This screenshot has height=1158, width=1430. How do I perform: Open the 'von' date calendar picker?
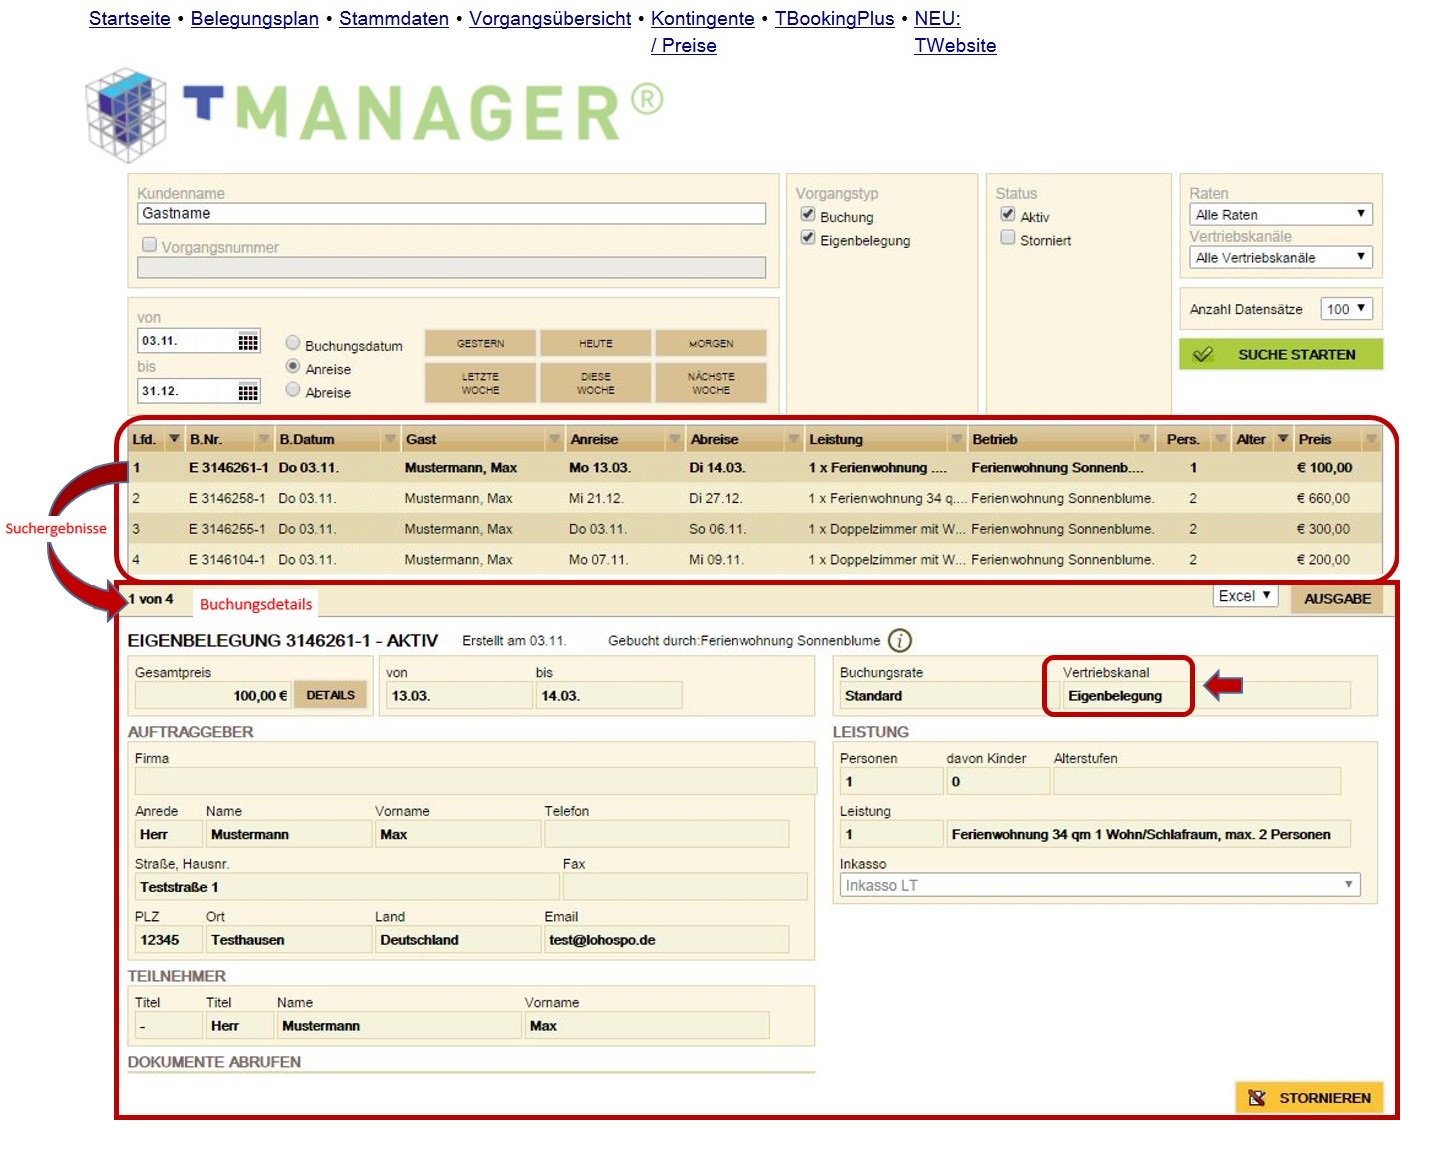tap(248, 341)
